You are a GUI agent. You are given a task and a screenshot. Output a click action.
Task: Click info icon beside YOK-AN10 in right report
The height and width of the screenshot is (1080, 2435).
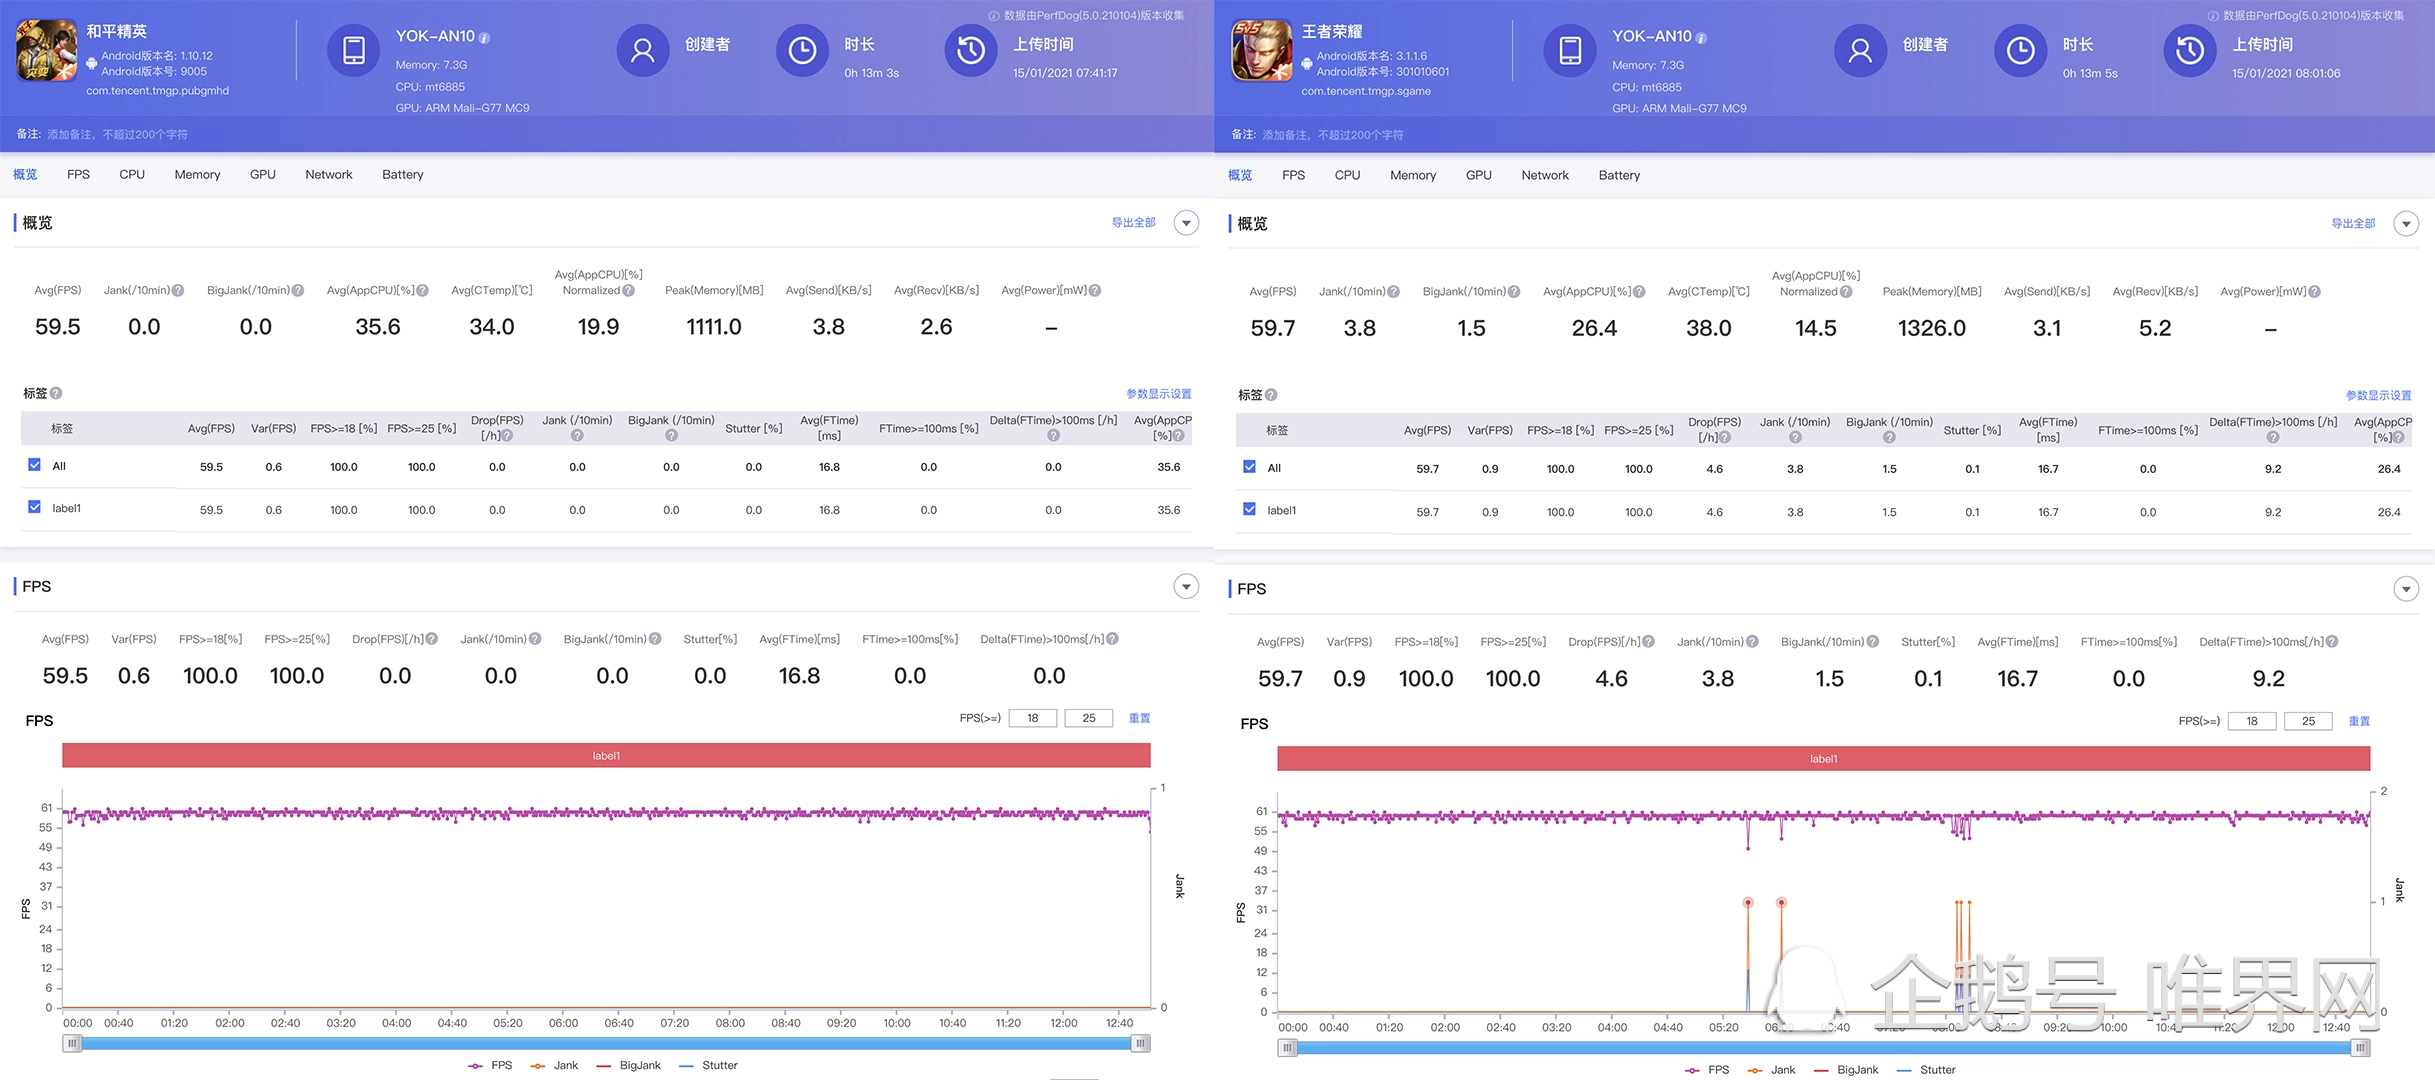pos(1701,38)
